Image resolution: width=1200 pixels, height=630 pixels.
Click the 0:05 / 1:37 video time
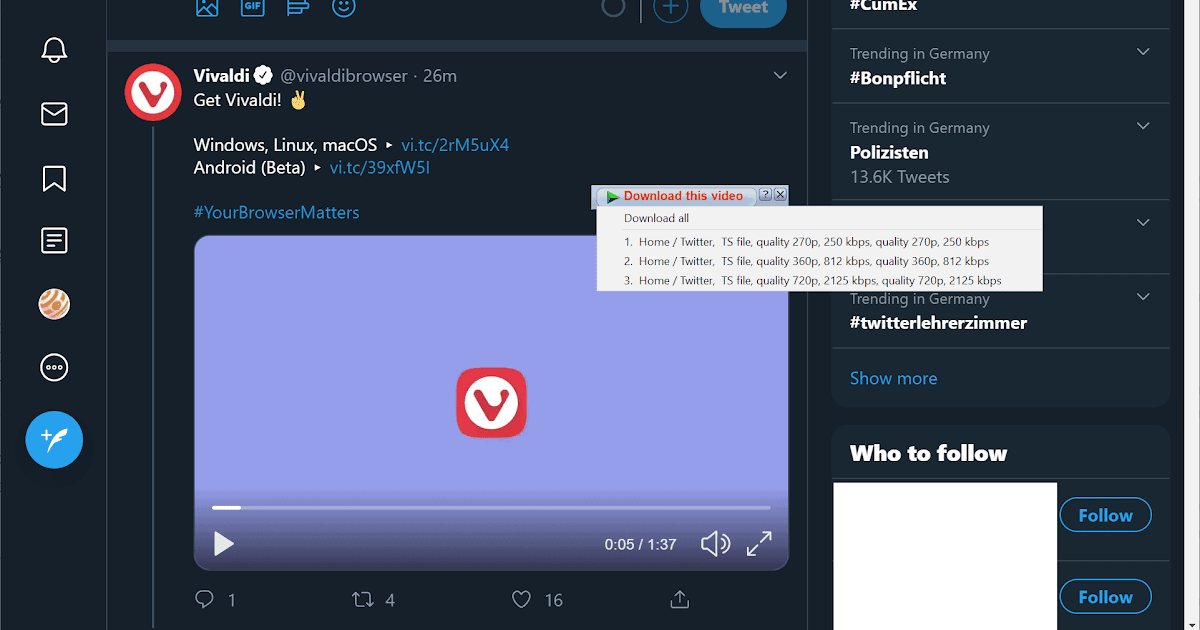640,545
